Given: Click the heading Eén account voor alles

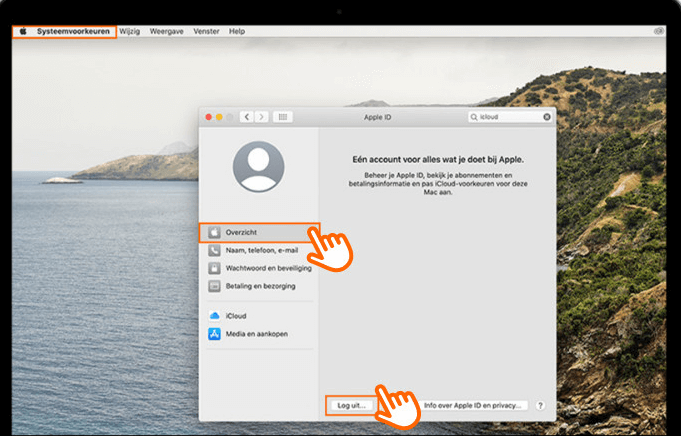Looking at the screenshot, I should coord(438,159).
